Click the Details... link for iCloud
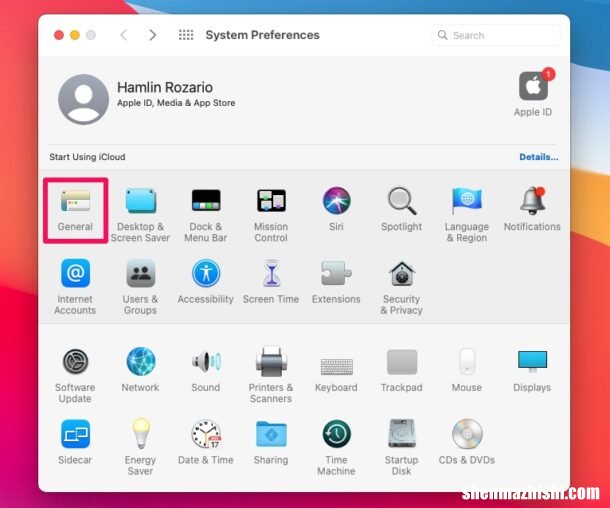Screen dimensions: 610x508 point(539,157)
